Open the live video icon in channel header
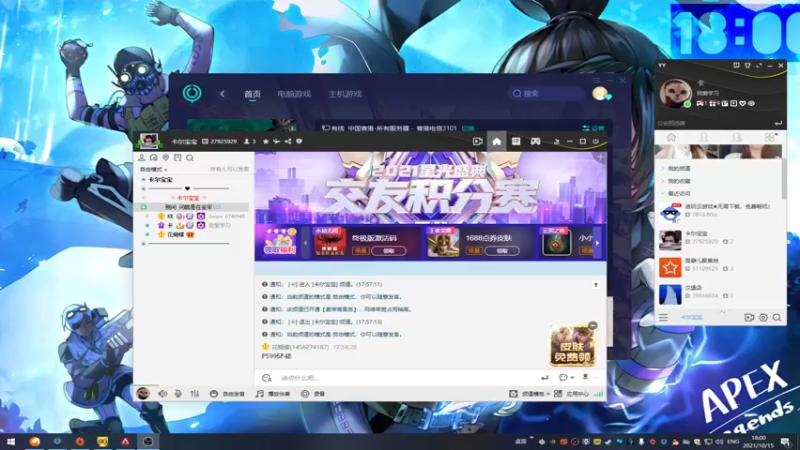800x450 pixels. [478, 141]
